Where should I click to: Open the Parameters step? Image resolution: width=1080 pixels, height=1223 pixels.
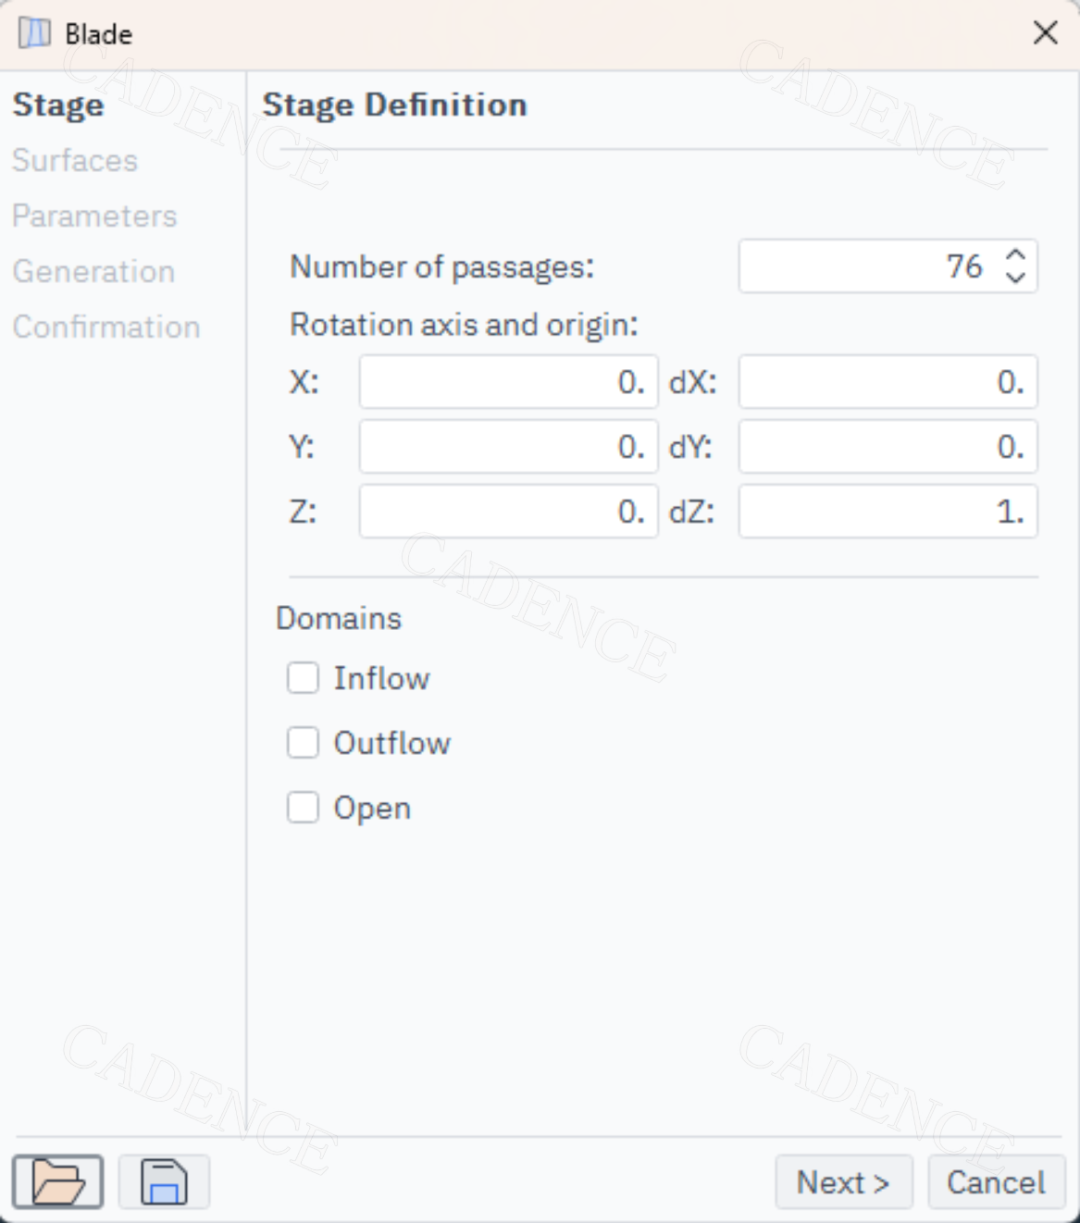(x=95, y=216)
